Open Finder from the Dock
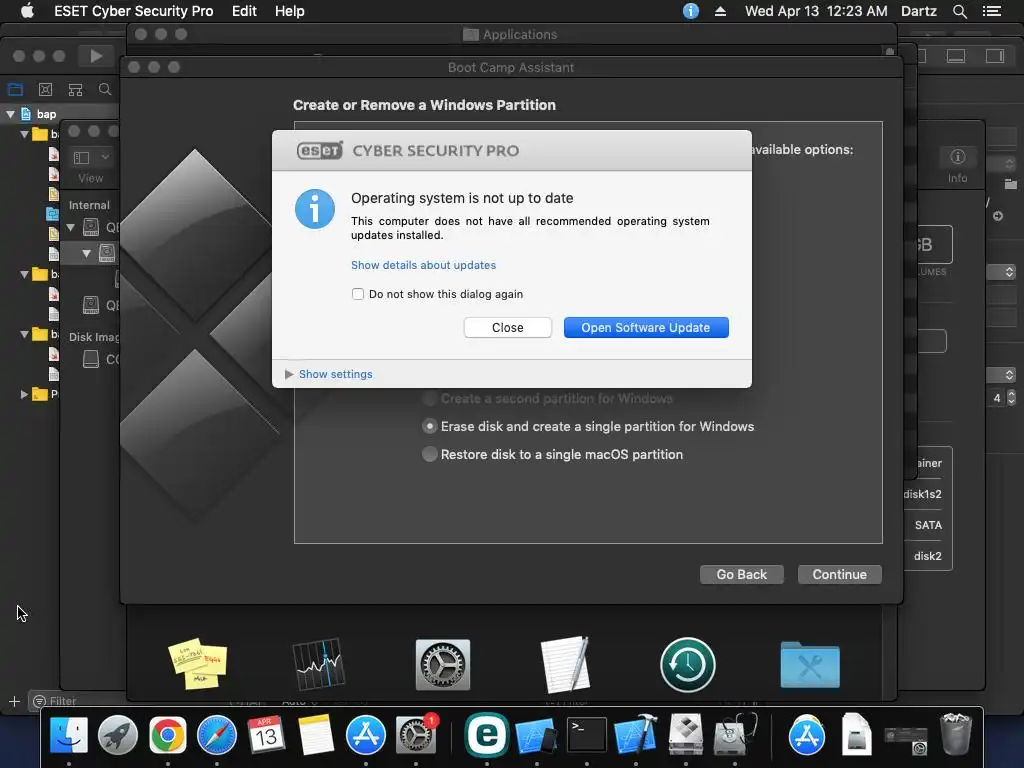This screenshot has width=1024, height=768. point(69,735)
